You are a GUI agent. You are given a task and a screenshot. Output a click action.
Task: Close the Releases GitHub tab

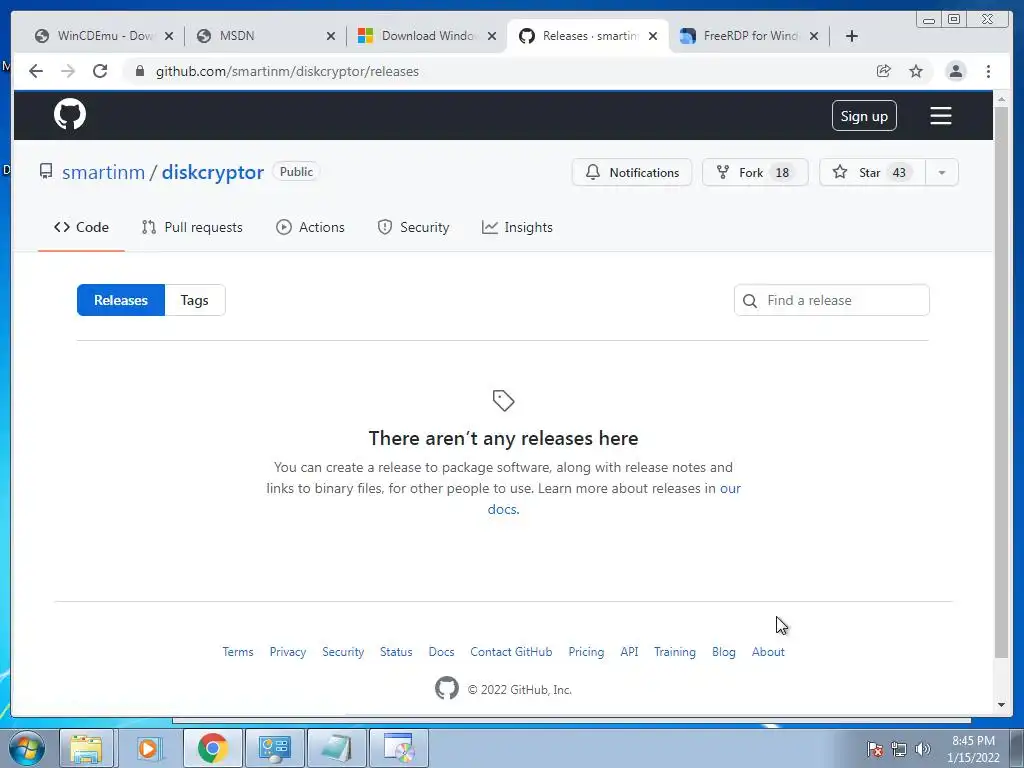[652, 36]
